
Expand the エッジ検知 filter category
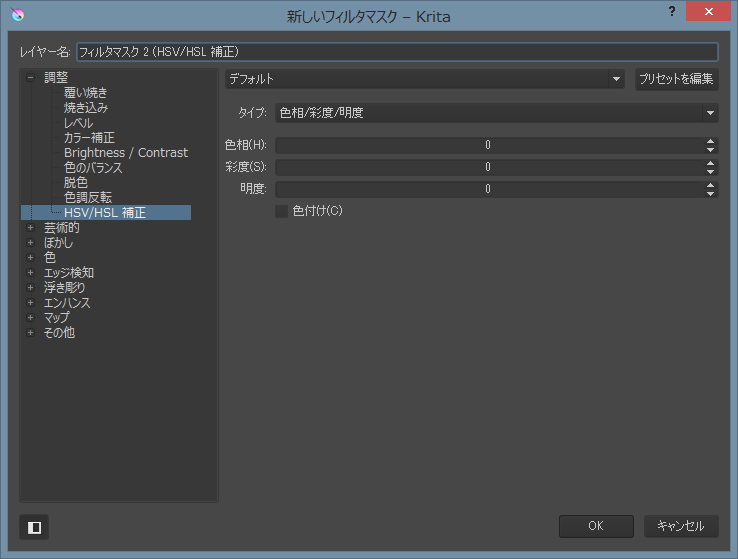pyautogui.click(x=31, y=273)
